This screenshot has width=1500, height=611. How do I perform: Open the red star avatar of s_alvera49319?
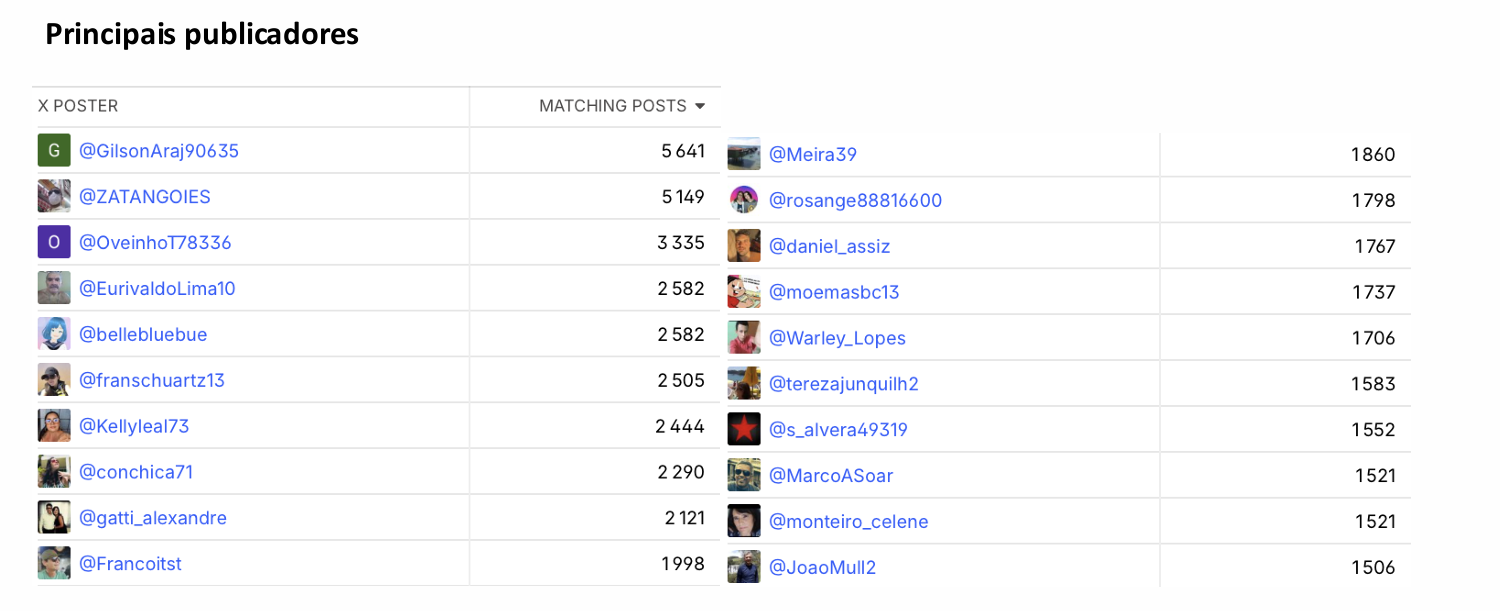coord(744,430)
